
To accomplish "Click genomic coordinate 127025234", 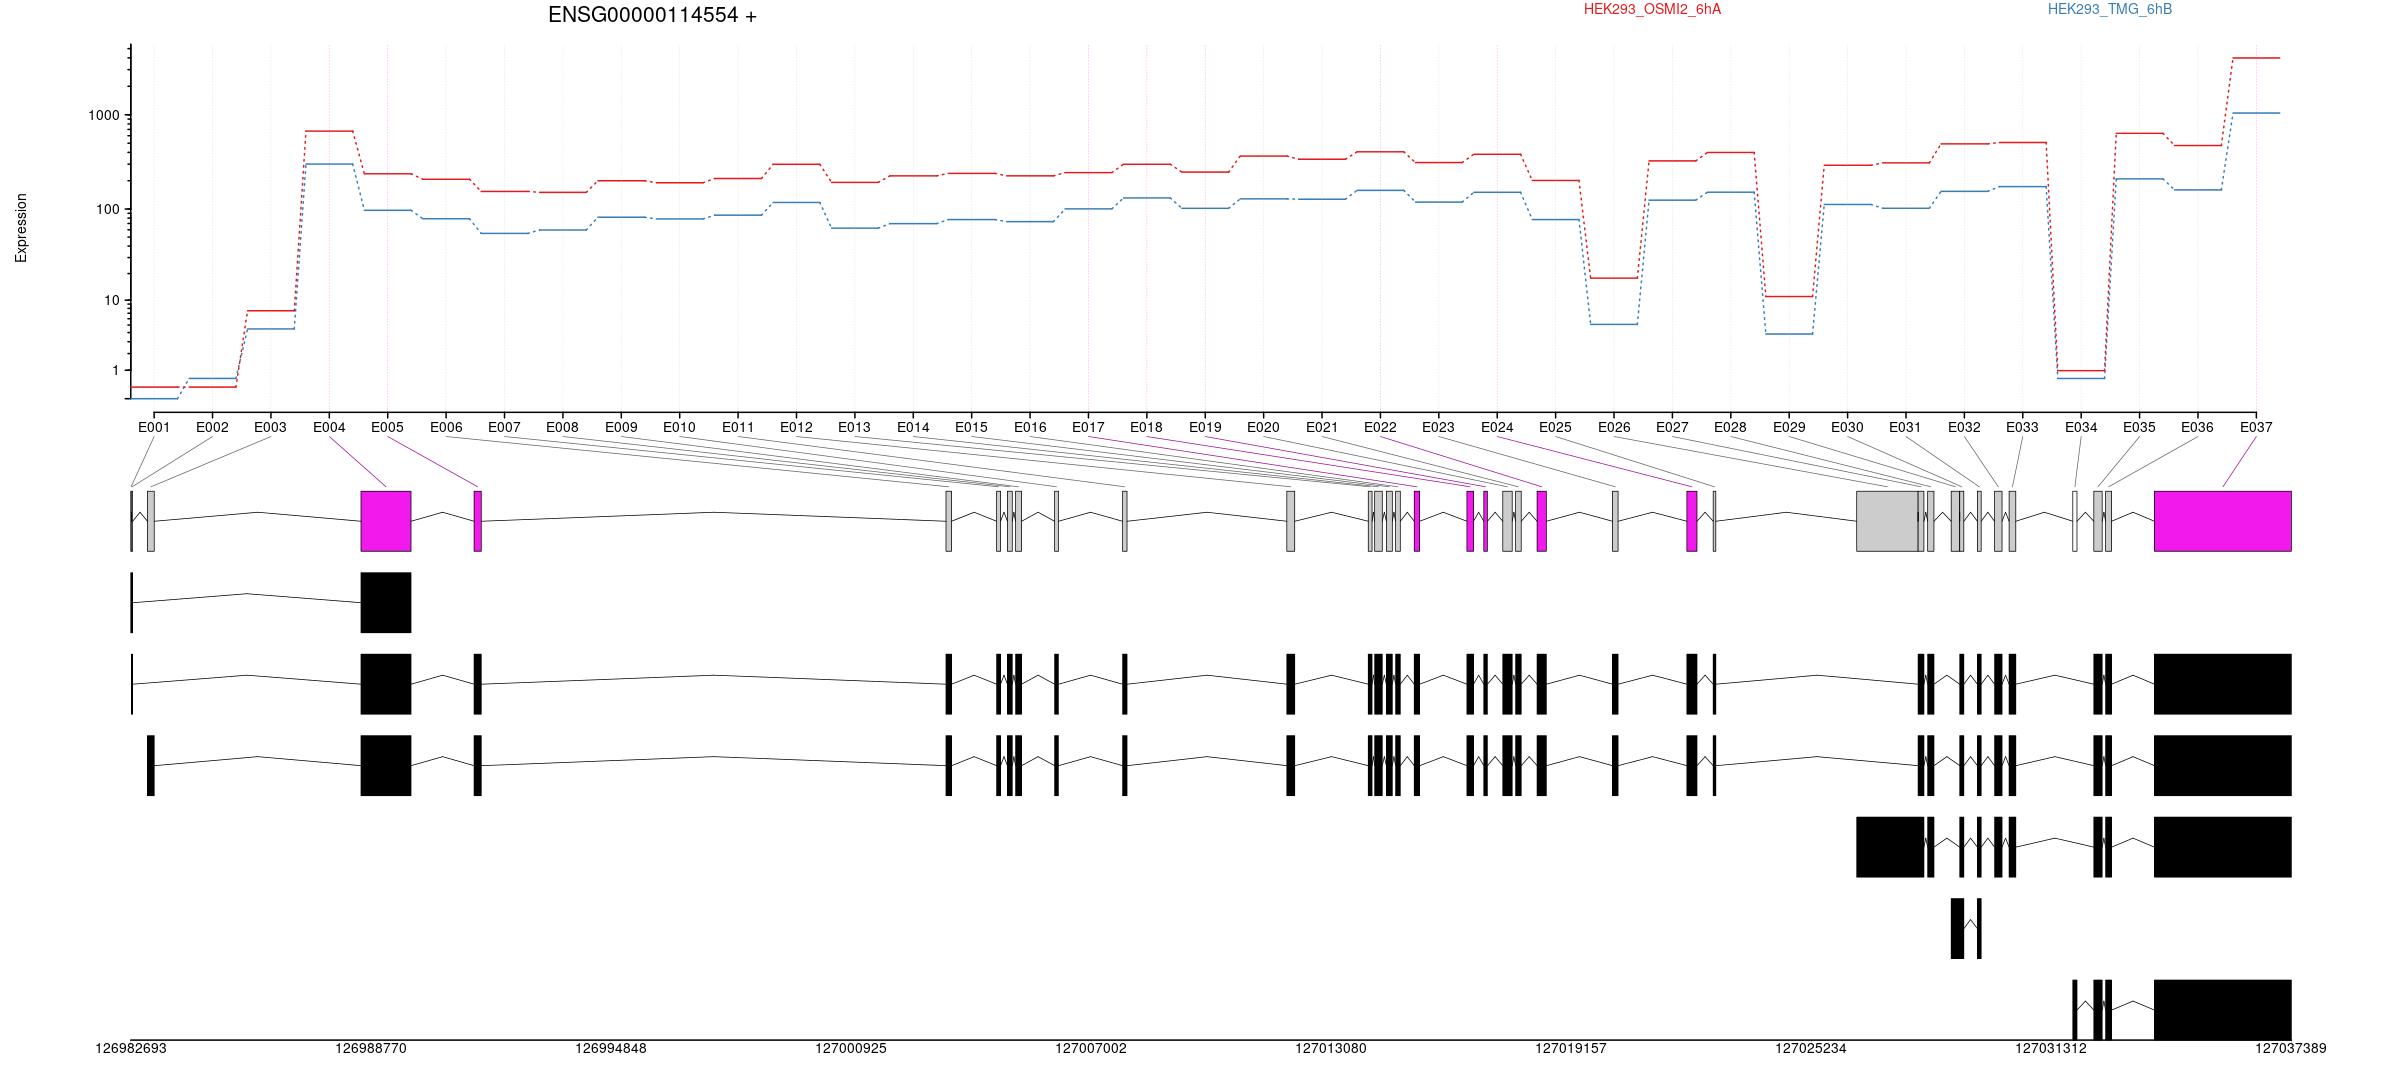I will coord(1811,1049).
